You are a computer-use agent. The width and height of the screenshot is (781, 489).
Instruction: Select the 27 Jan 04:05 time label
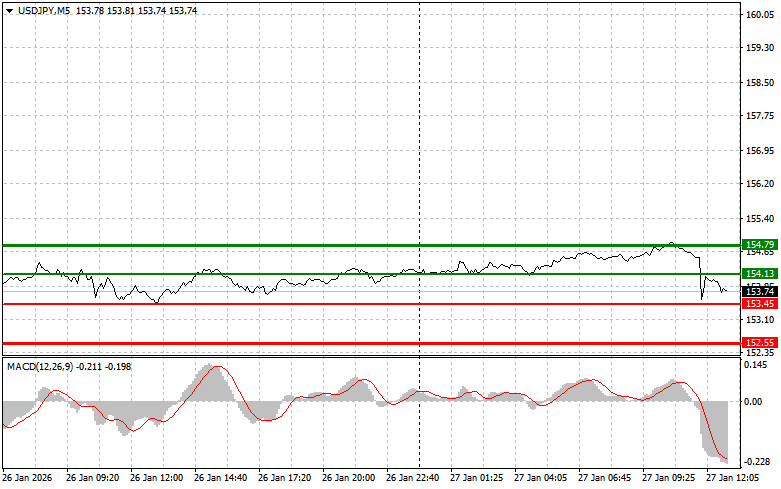(x=540, y=478)
